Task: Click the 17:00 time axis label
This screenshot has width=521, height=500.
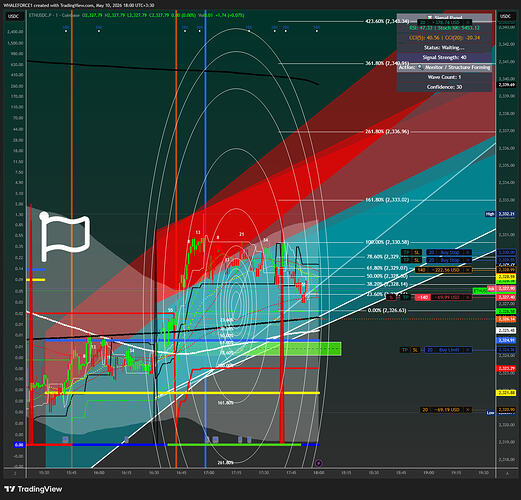Action: [209, 472]
